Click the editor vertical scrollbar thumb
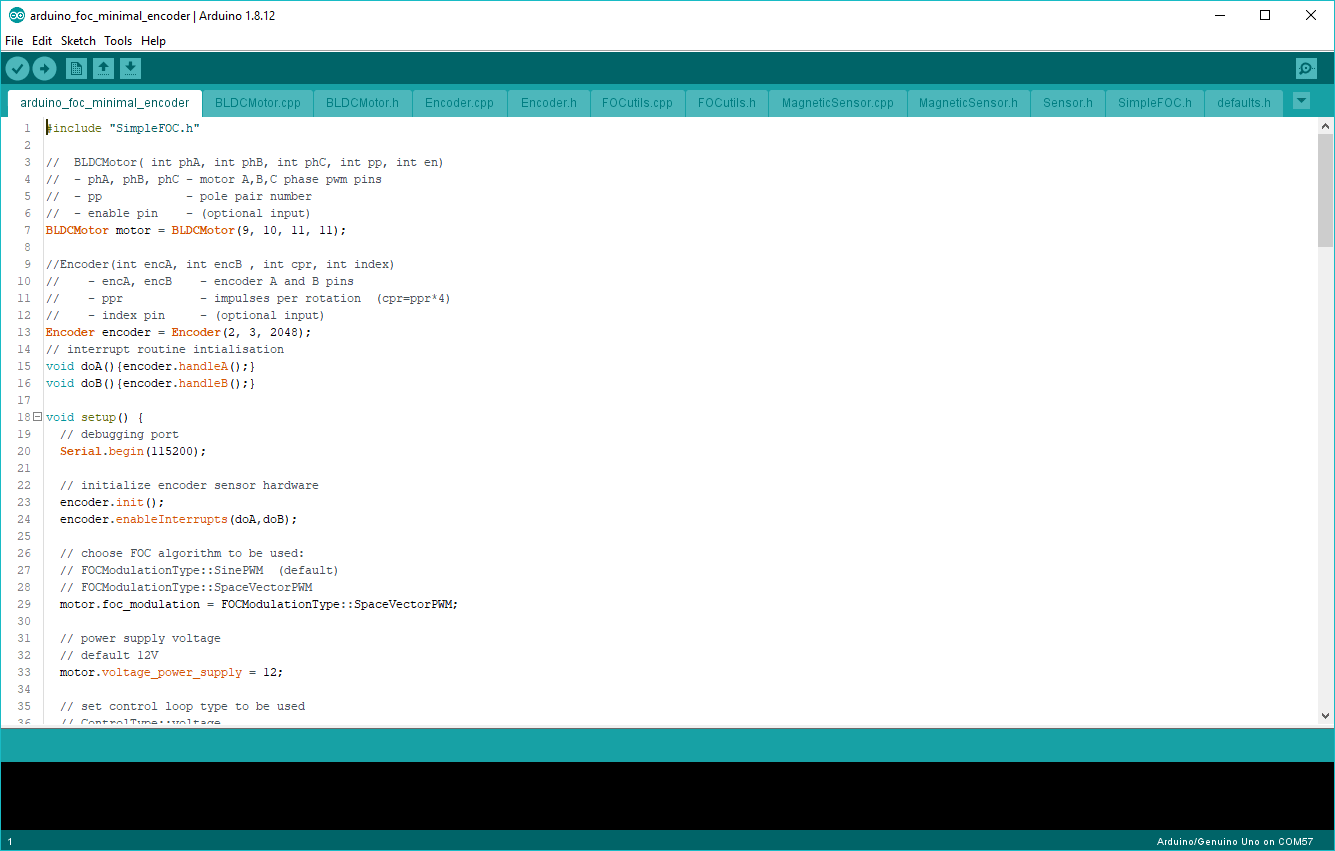1335x851 pixels. 1325,190
